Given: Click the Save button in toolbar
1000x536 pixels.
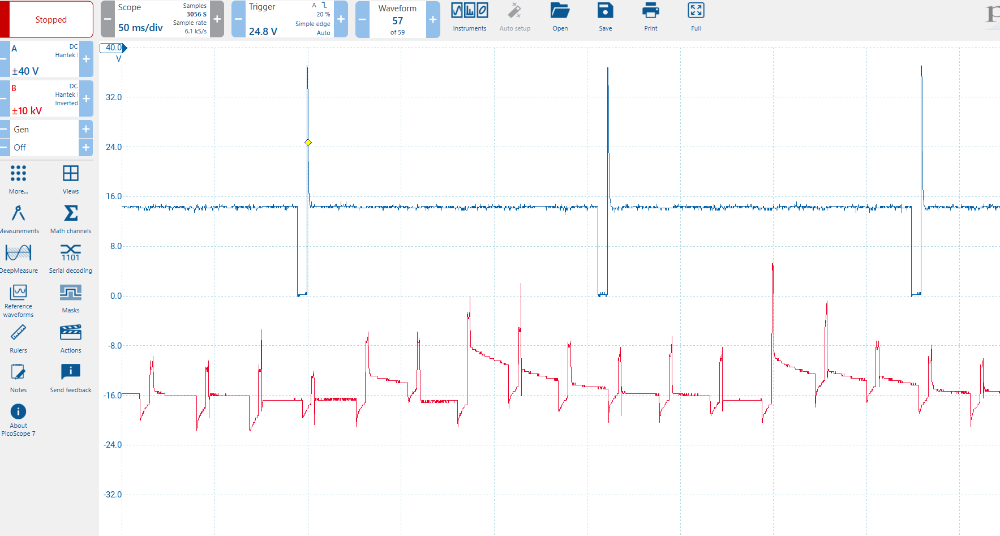Looking at the screenshot, I should [x=605, y=16].
